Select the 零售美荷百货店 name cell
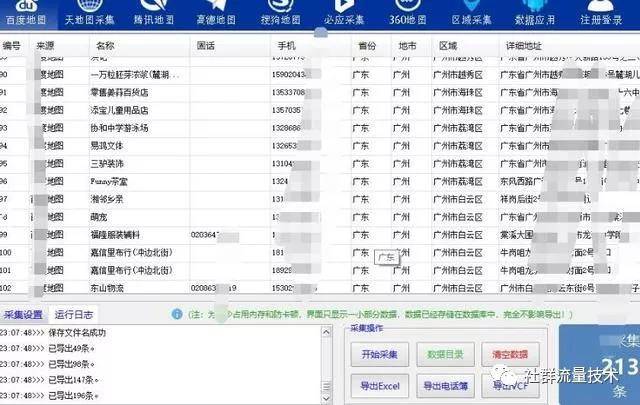 click(119, 93)
